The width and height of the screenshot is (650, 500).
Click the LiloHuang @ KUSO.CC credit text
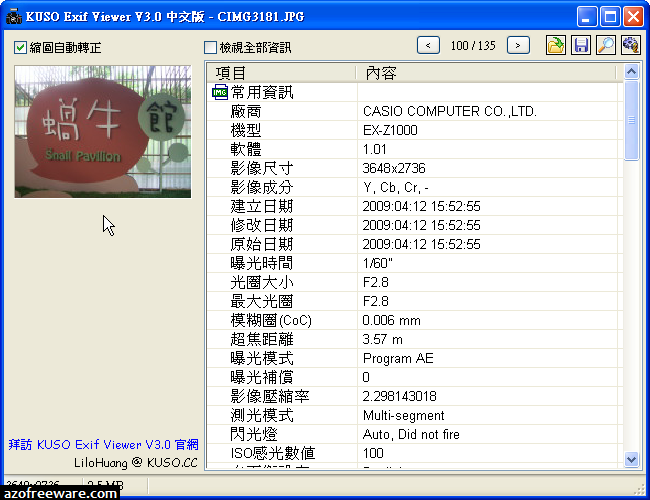tap(136, 462)
